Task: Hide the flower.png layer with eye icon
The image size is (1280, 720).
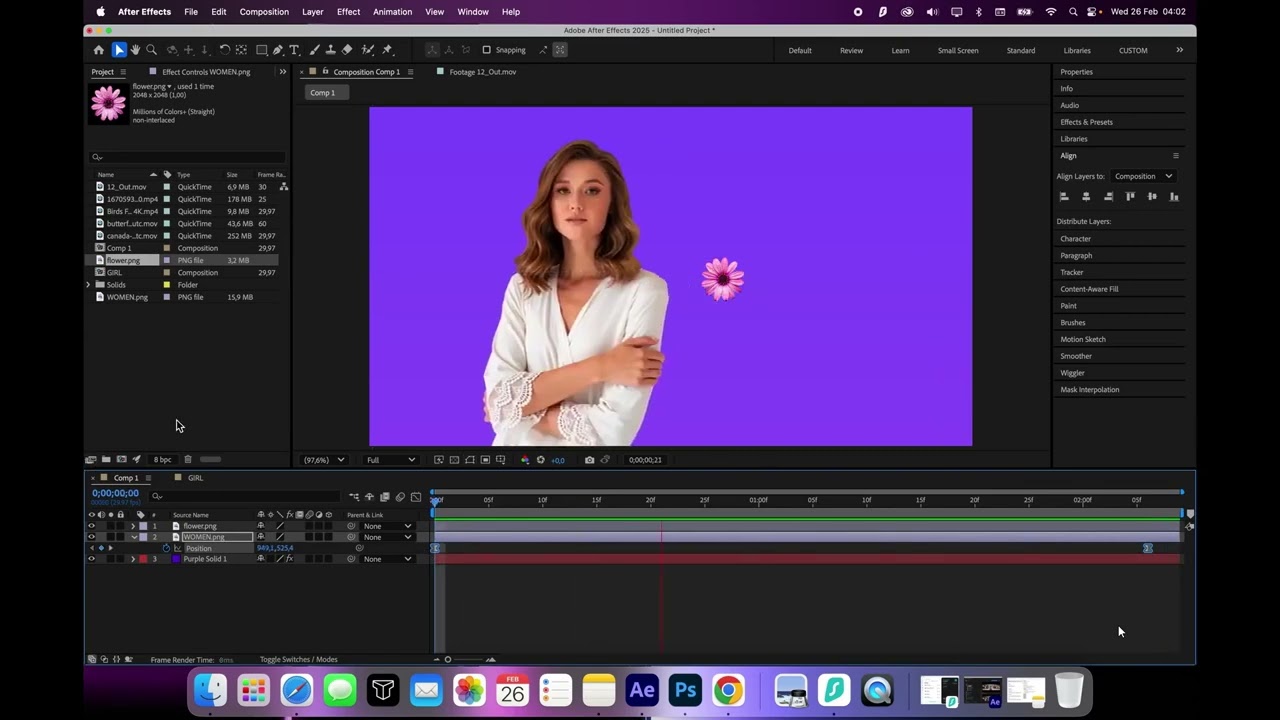Action: (x=92, y=526)
